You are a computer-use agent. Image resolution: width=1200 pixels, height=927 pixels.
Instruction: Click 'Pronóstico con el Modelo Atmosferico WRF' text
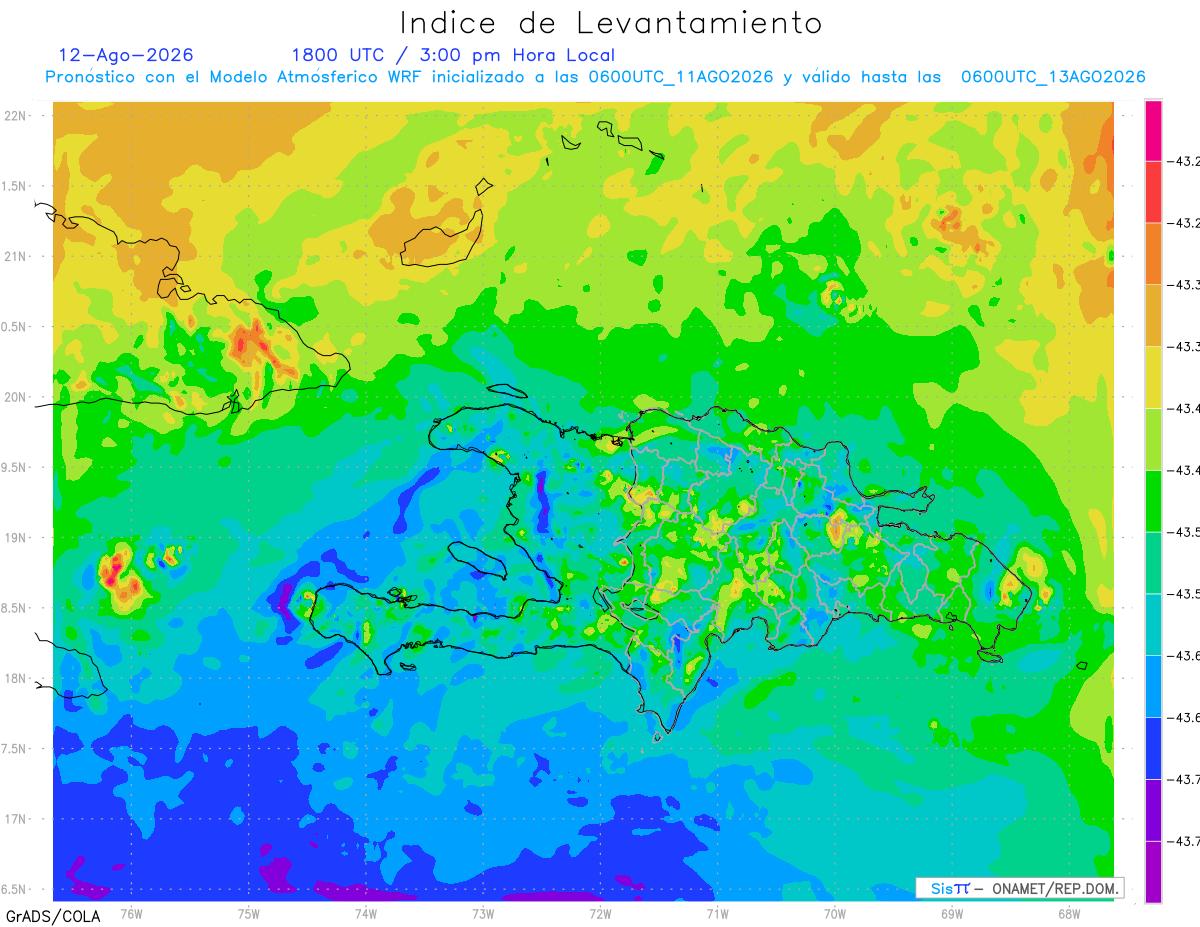coord(235,77)
